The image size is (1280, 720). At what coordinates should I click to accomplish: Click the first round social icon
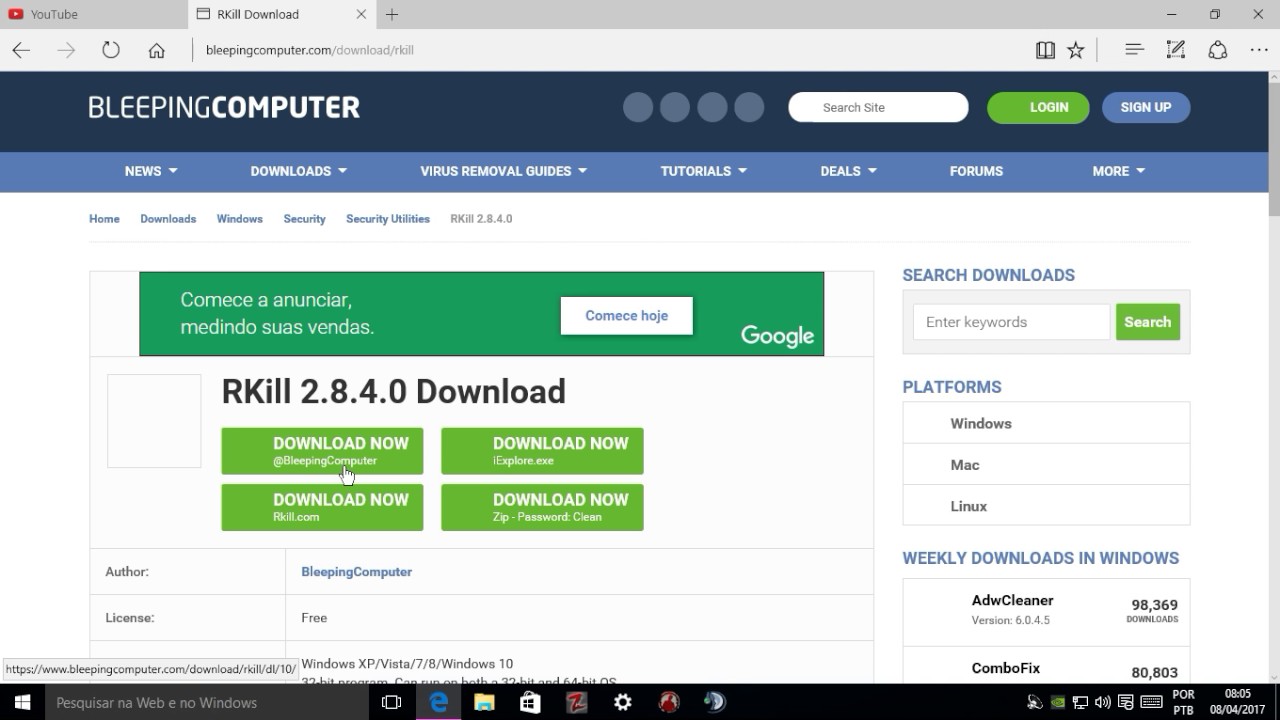[638, 107]
